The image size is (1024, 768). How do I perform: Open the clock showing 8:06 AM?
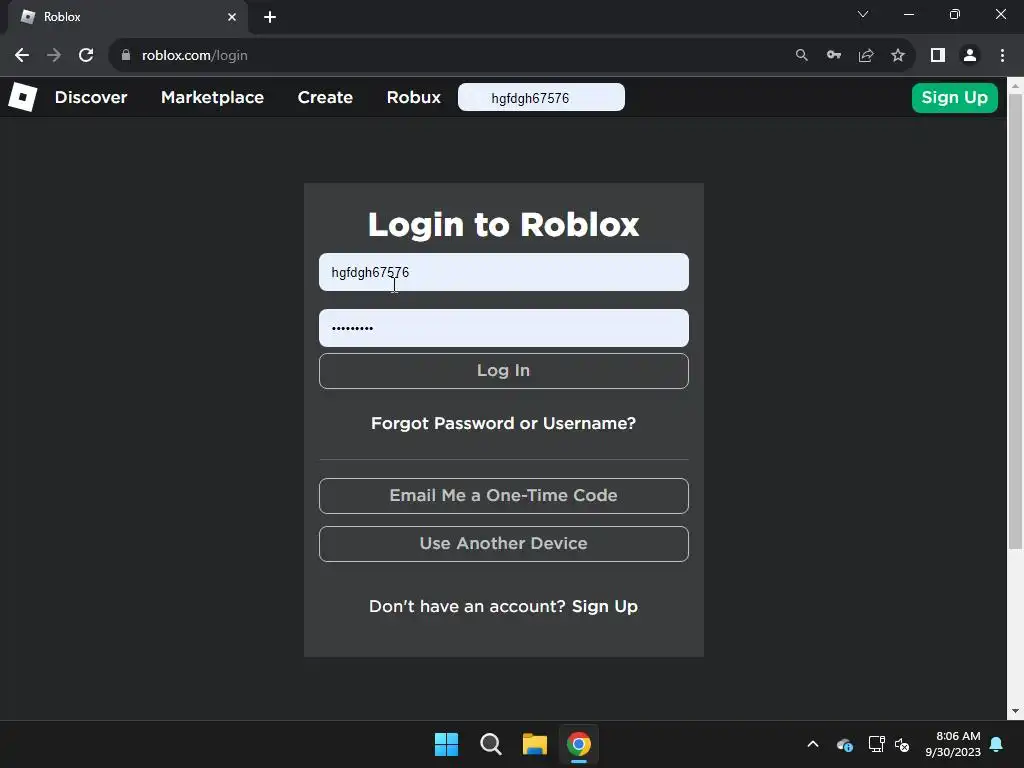[x=953, y=744]
